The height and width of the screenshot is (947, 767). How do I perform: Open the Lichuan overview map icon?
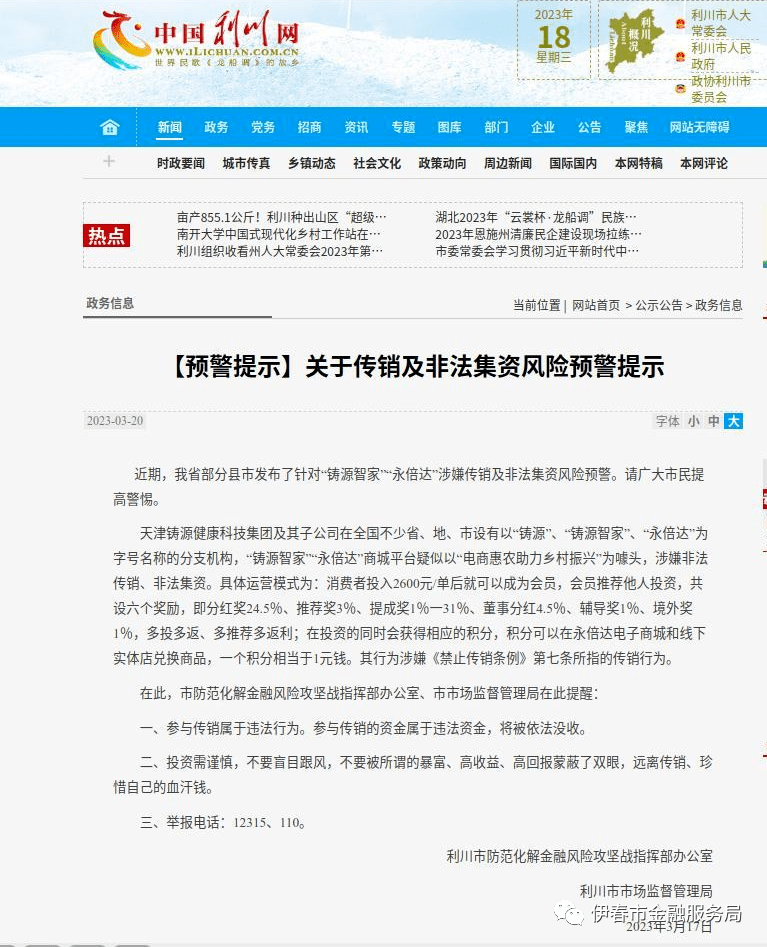pos(635,41)
